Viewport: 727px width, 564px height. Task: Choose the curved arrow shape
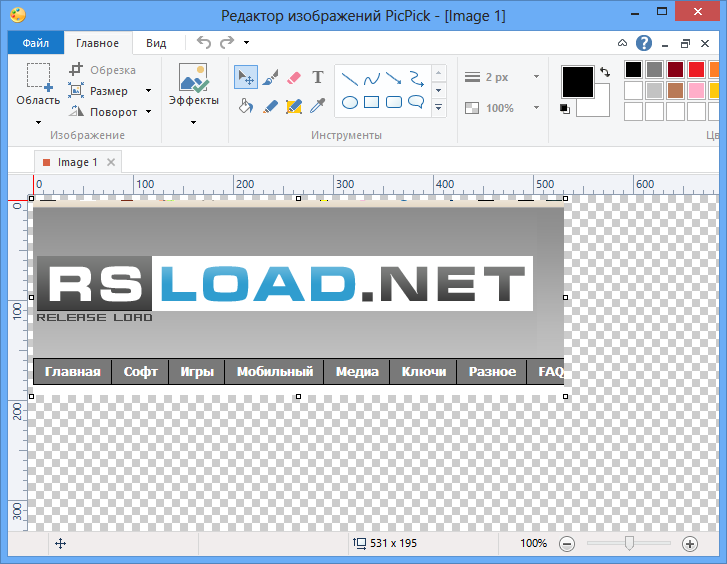click(416, 78)
